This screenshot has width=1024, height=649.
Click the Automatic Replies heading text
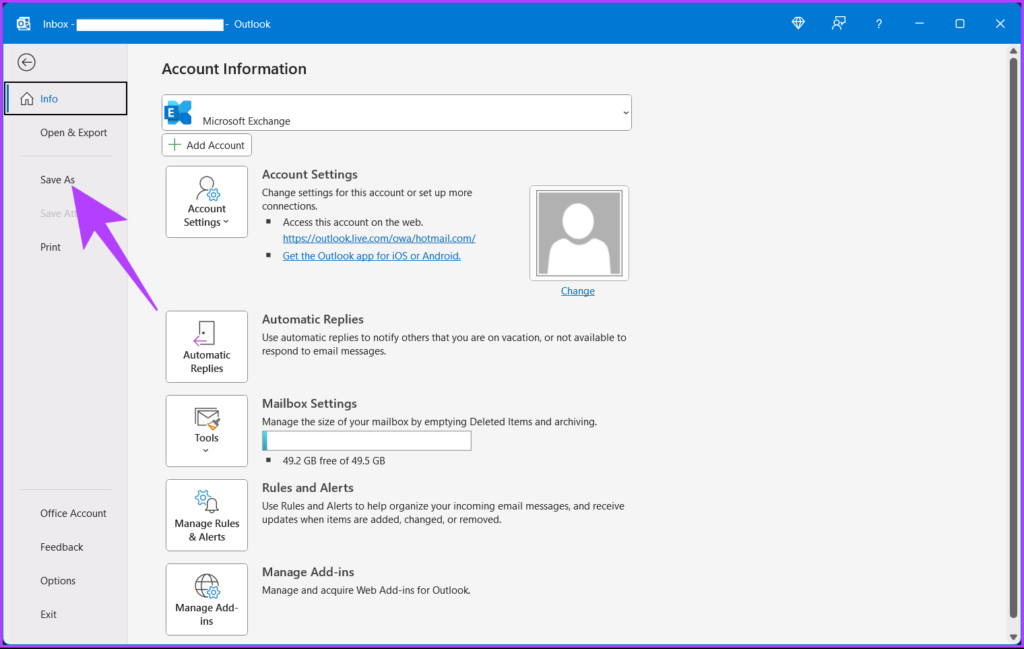click(x=313, y=319)
